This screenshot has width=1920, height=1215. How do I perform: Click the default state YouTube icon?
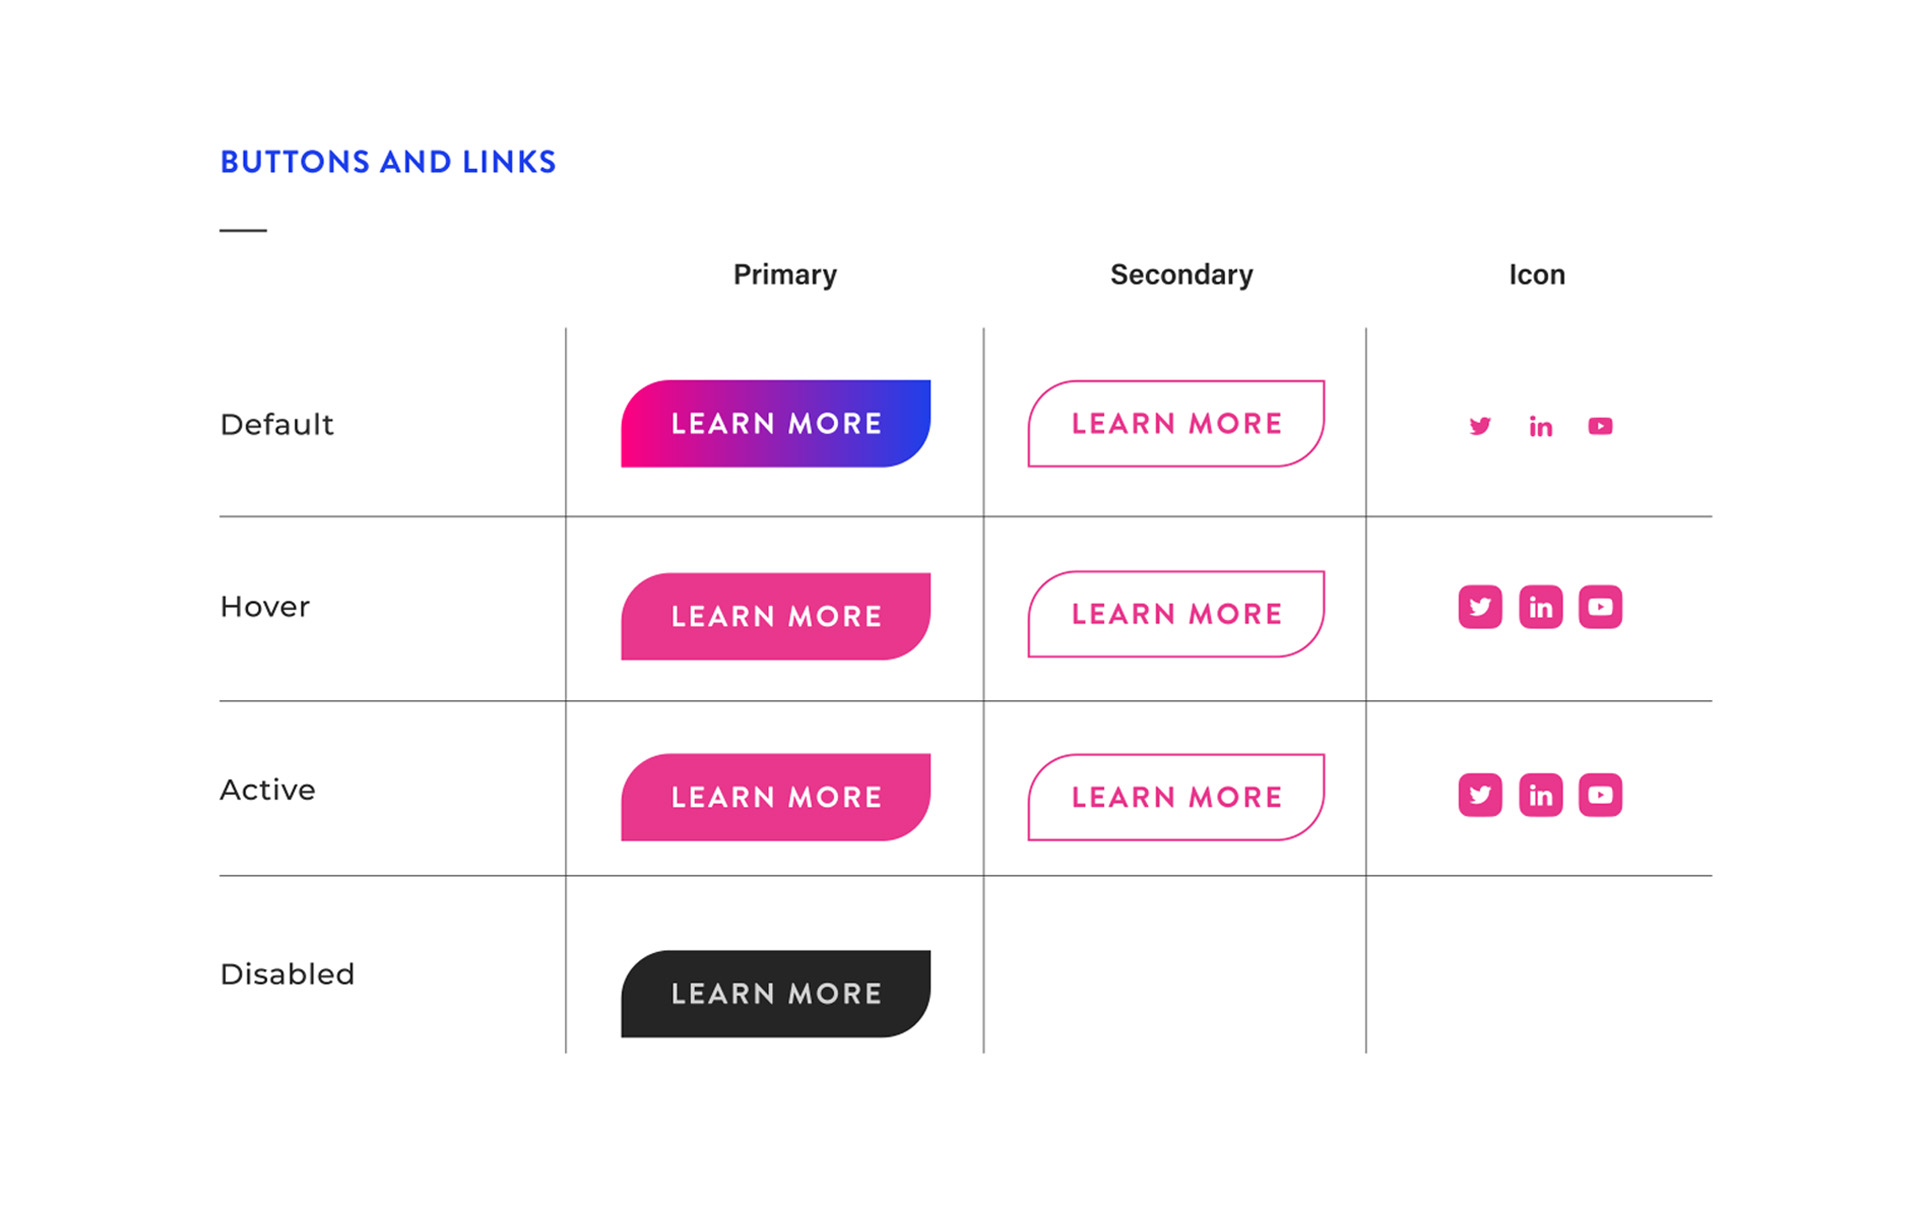click(x=1600, y=426)
